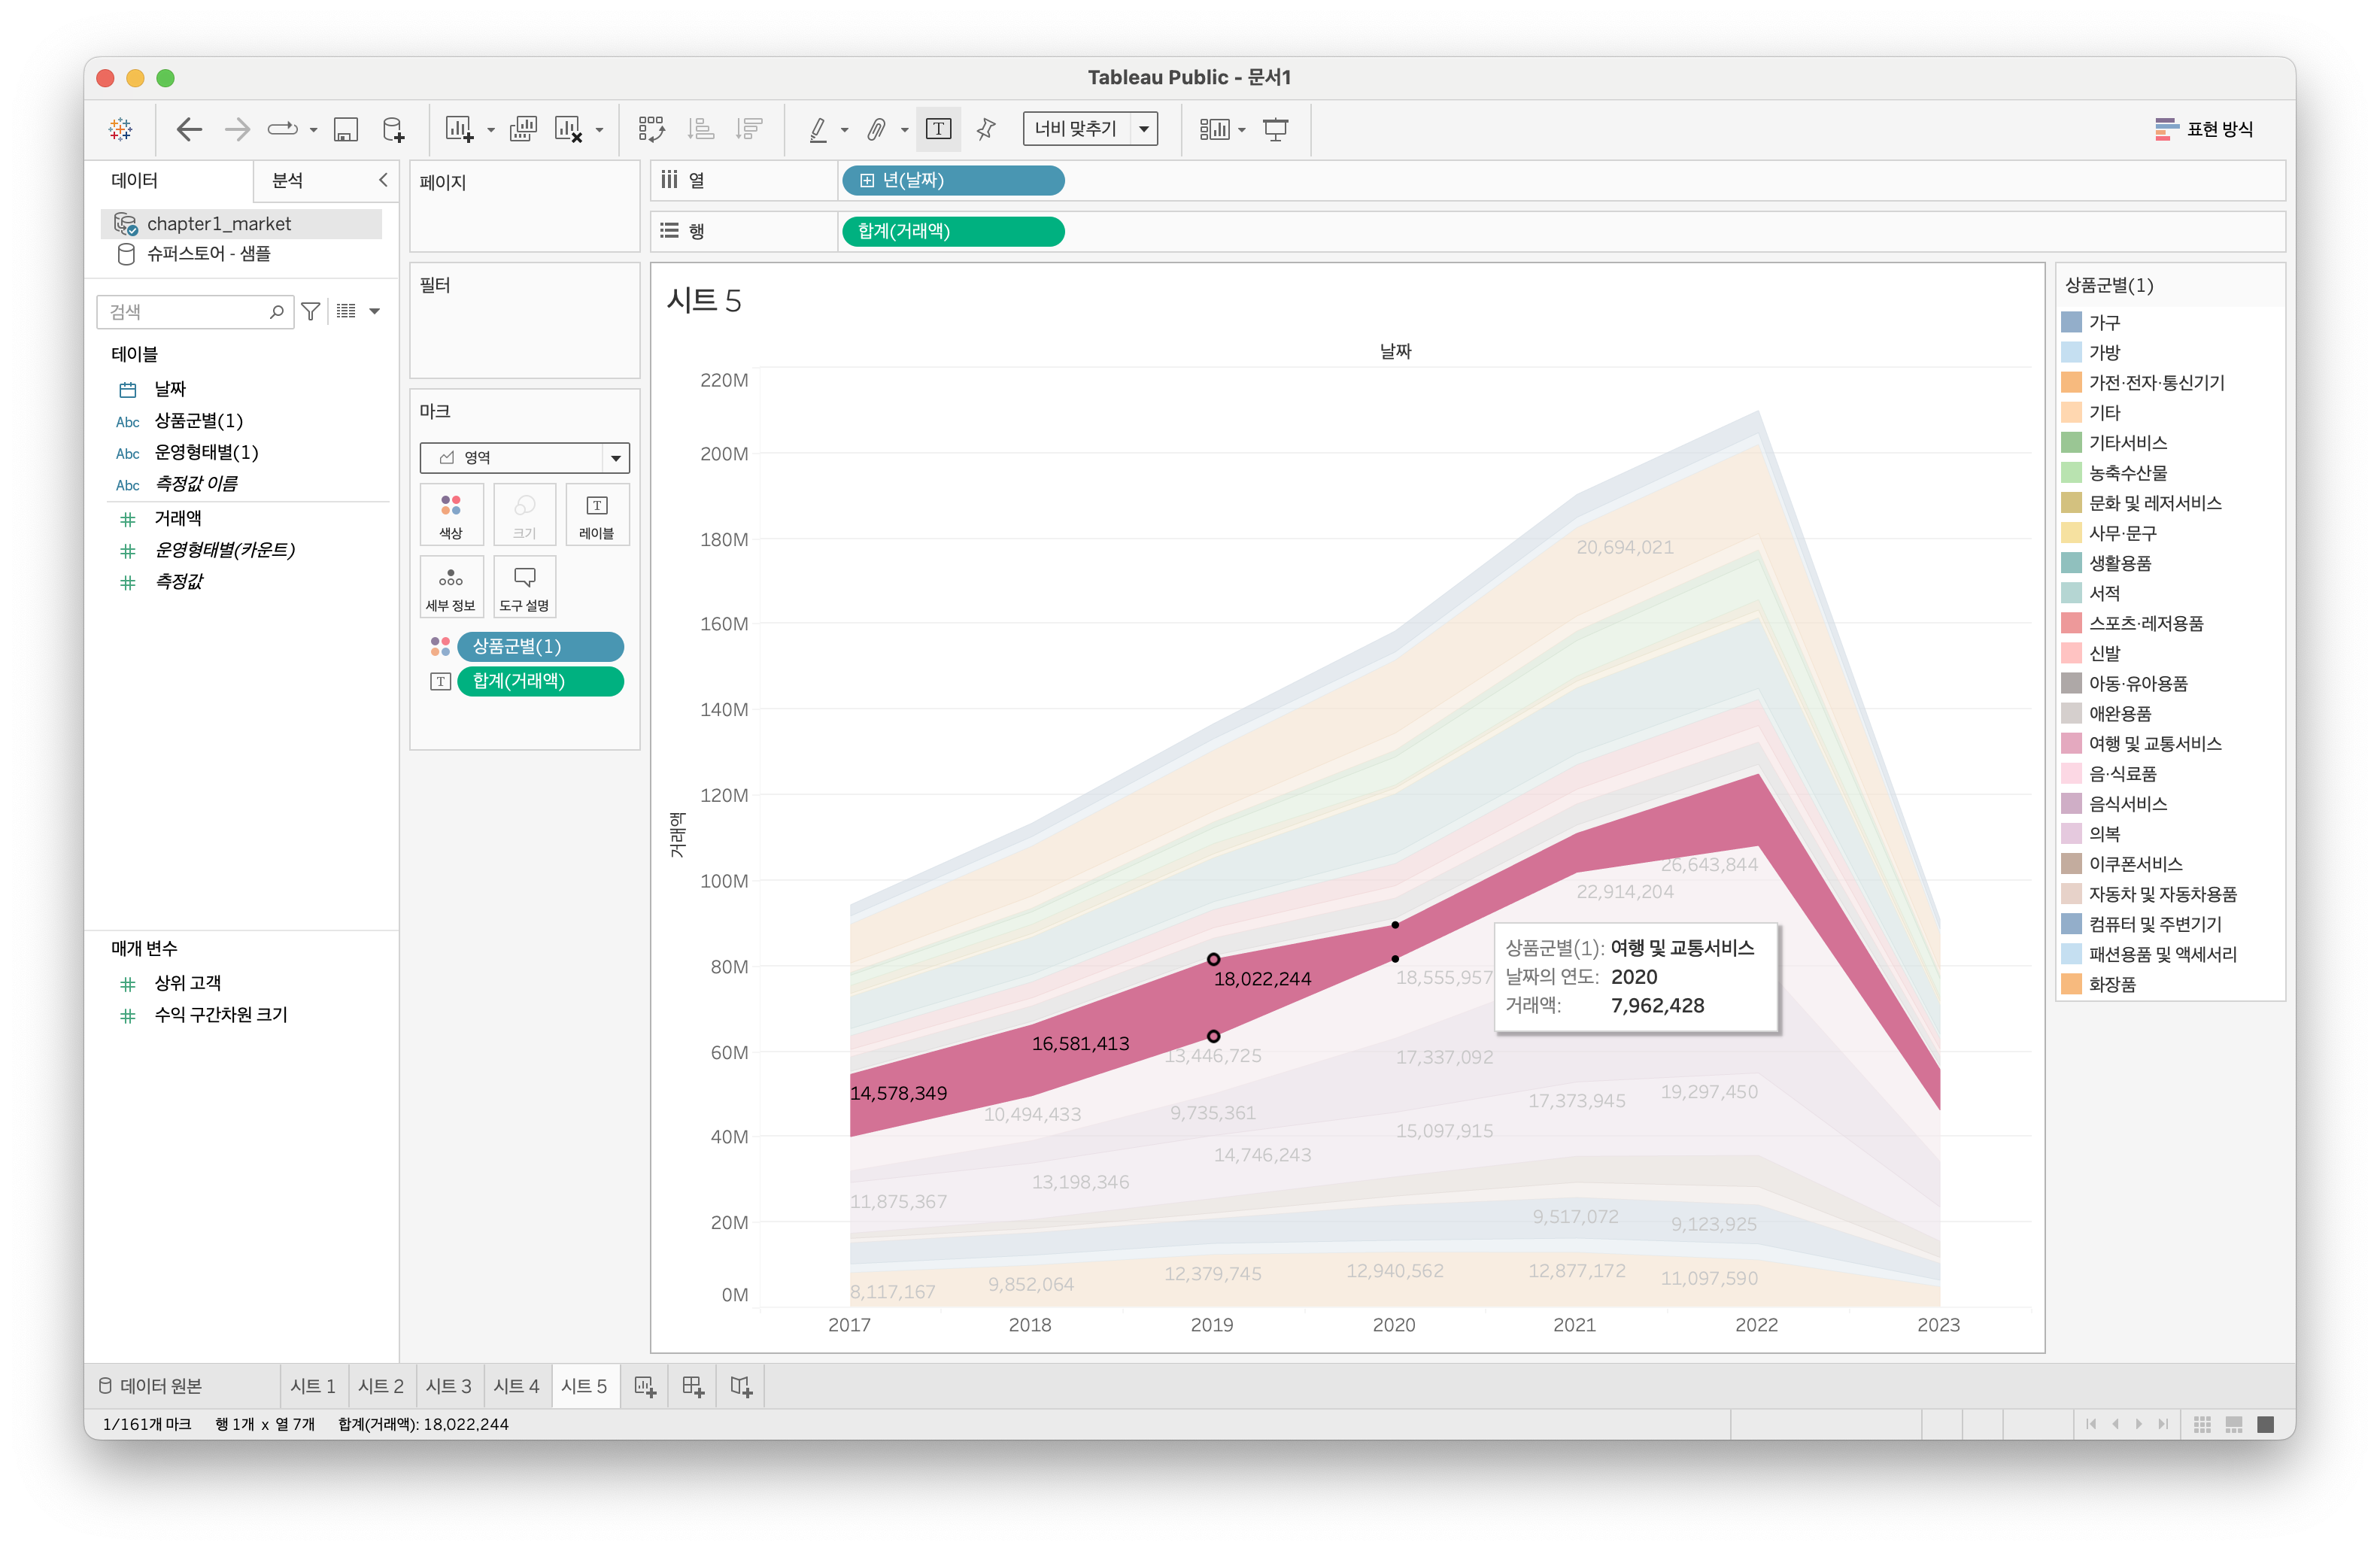Click the sort ascending icon
Screen dimensions: 2380x1551
tap(701, 129)
